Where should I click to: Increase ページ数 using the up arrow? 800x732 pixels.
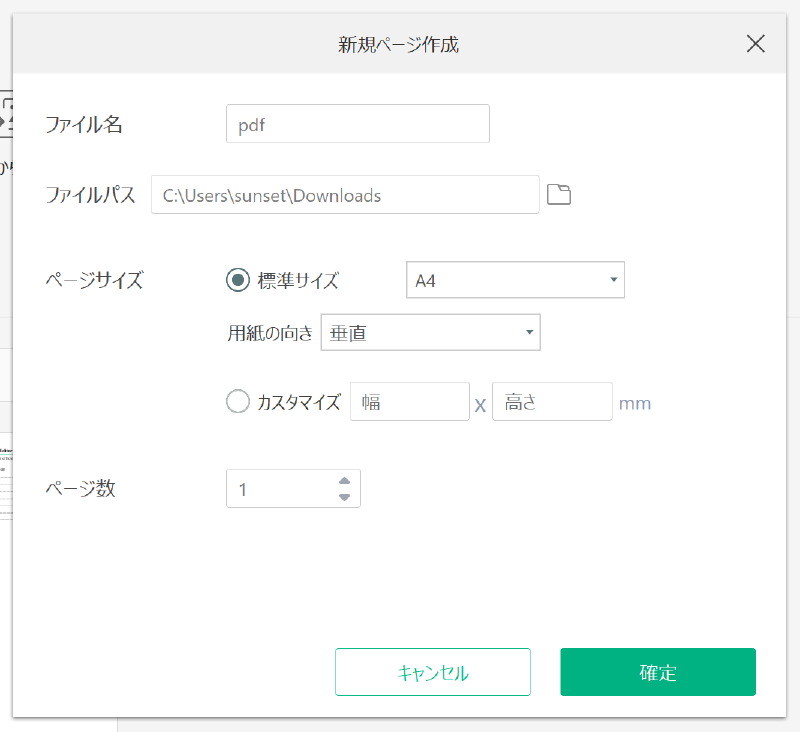pos(345,482)
